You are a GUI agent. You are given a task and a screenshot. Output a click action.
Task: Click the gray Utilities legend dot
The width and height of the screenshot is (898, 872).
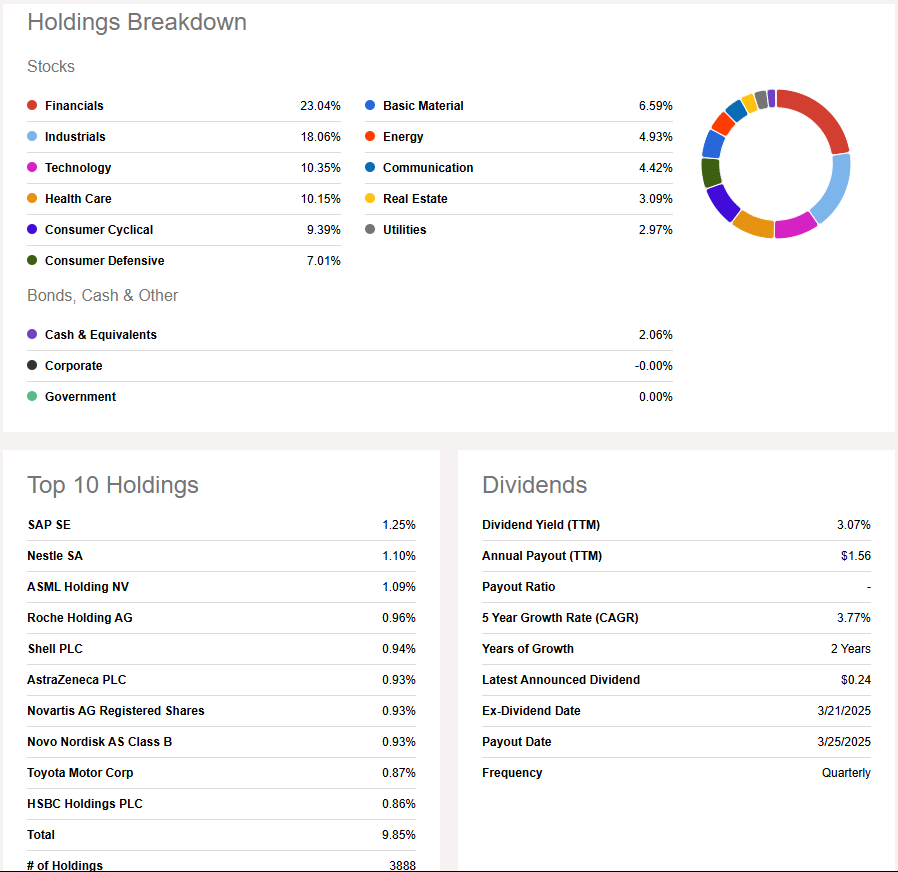(370, 230)
